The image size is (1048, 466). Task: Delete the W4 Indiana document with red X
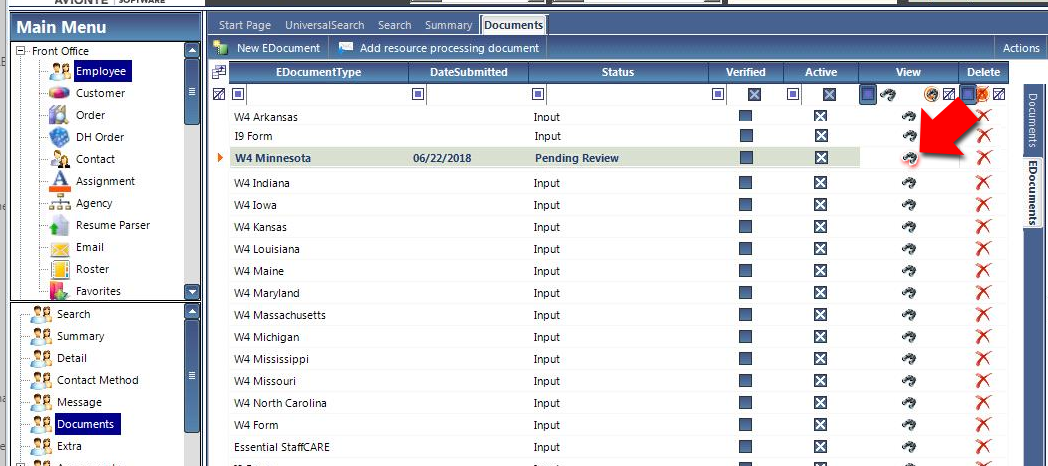983,183
